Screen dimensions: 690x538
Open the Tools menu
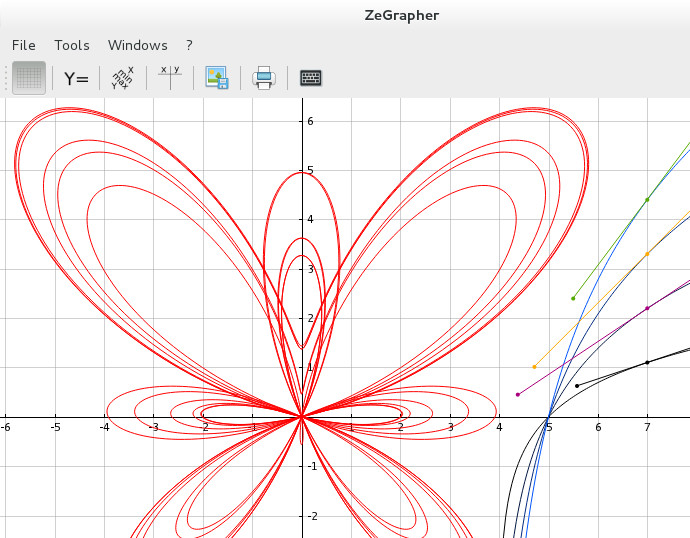(x=72, y=45)
